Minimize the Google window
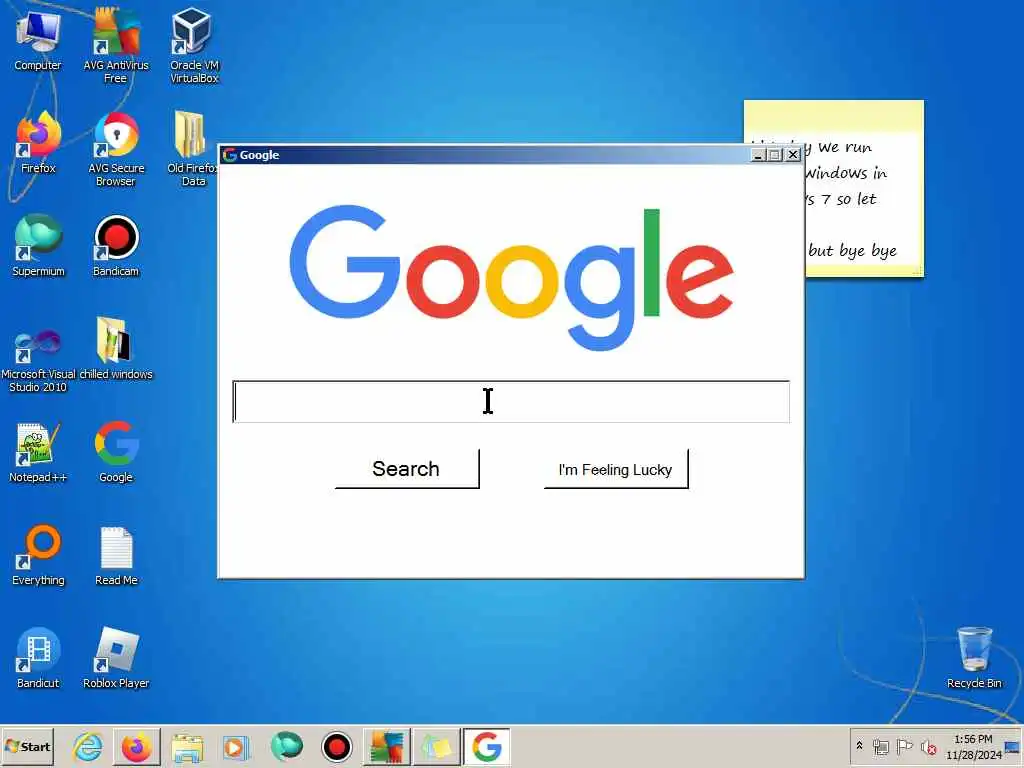 click(x=758, y=155)
